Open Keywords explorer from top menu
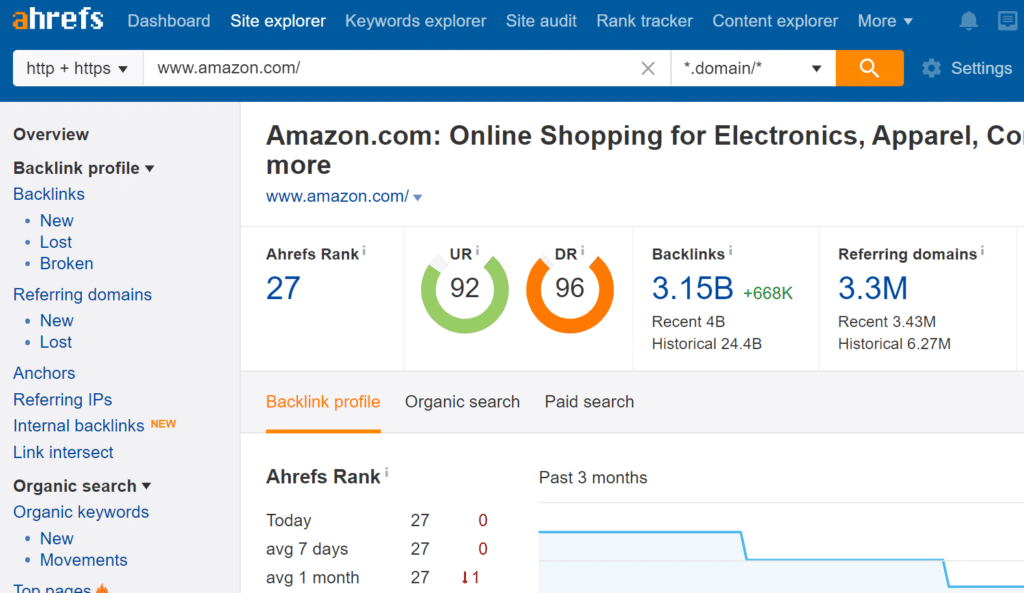This screenshot has height=593, width=1024. coord(415,21)
